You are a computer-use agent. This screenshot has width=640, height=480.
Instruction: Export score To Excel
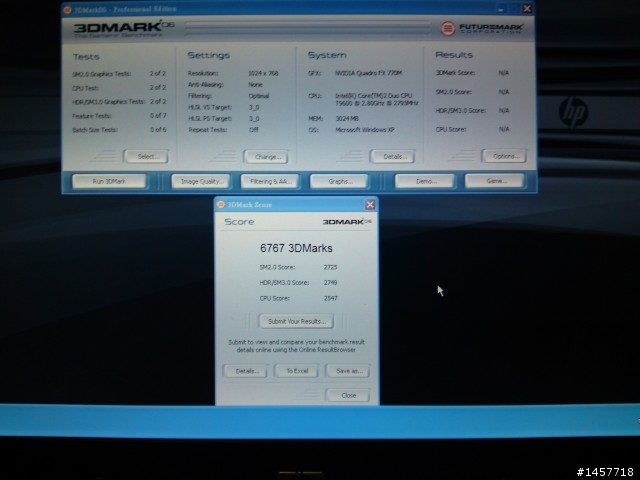pos(297,371)
